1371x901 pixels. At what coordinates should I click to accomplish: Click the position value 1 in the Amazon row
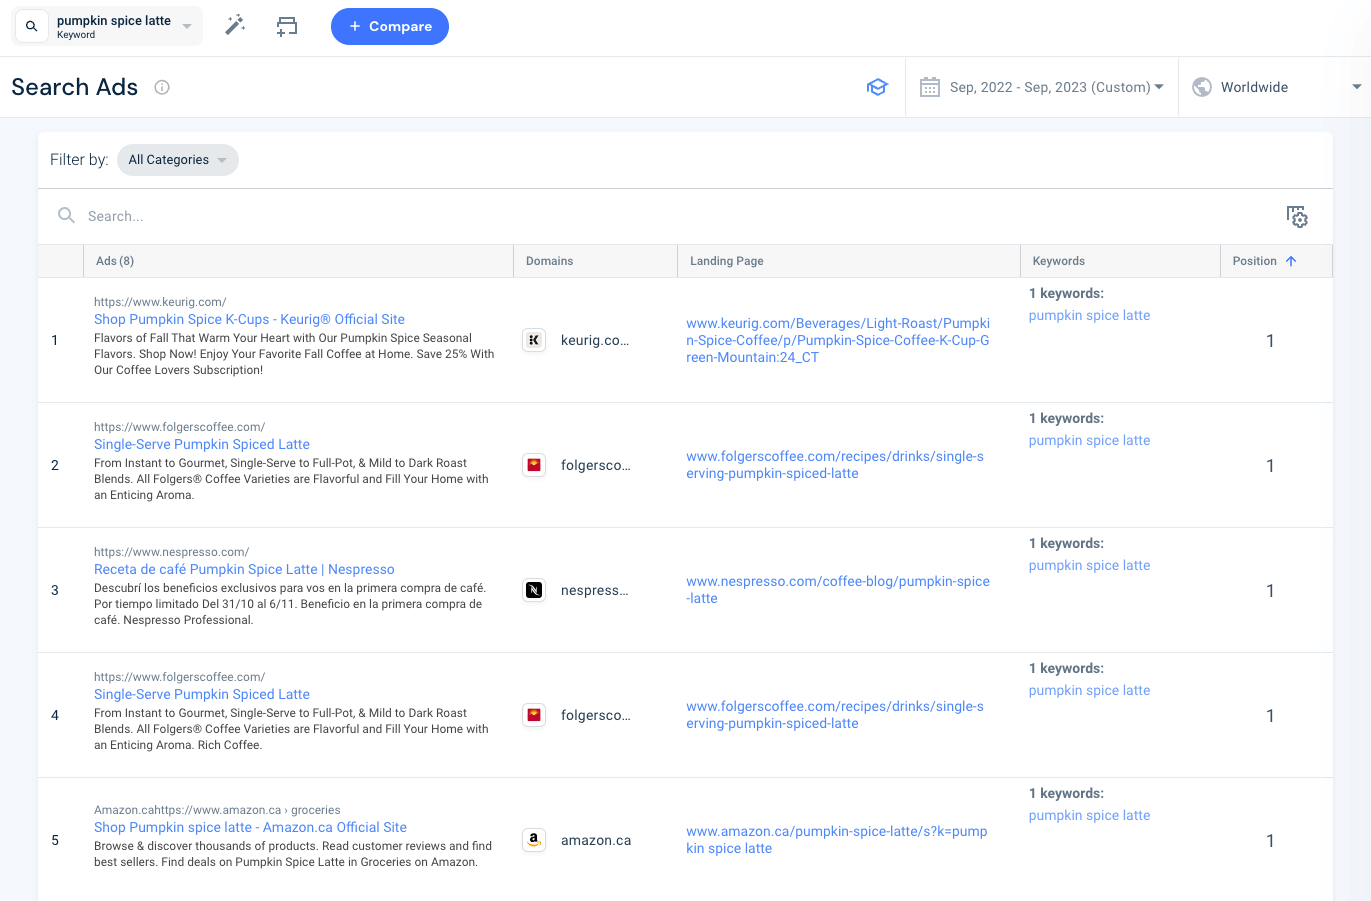point(1270,841)
